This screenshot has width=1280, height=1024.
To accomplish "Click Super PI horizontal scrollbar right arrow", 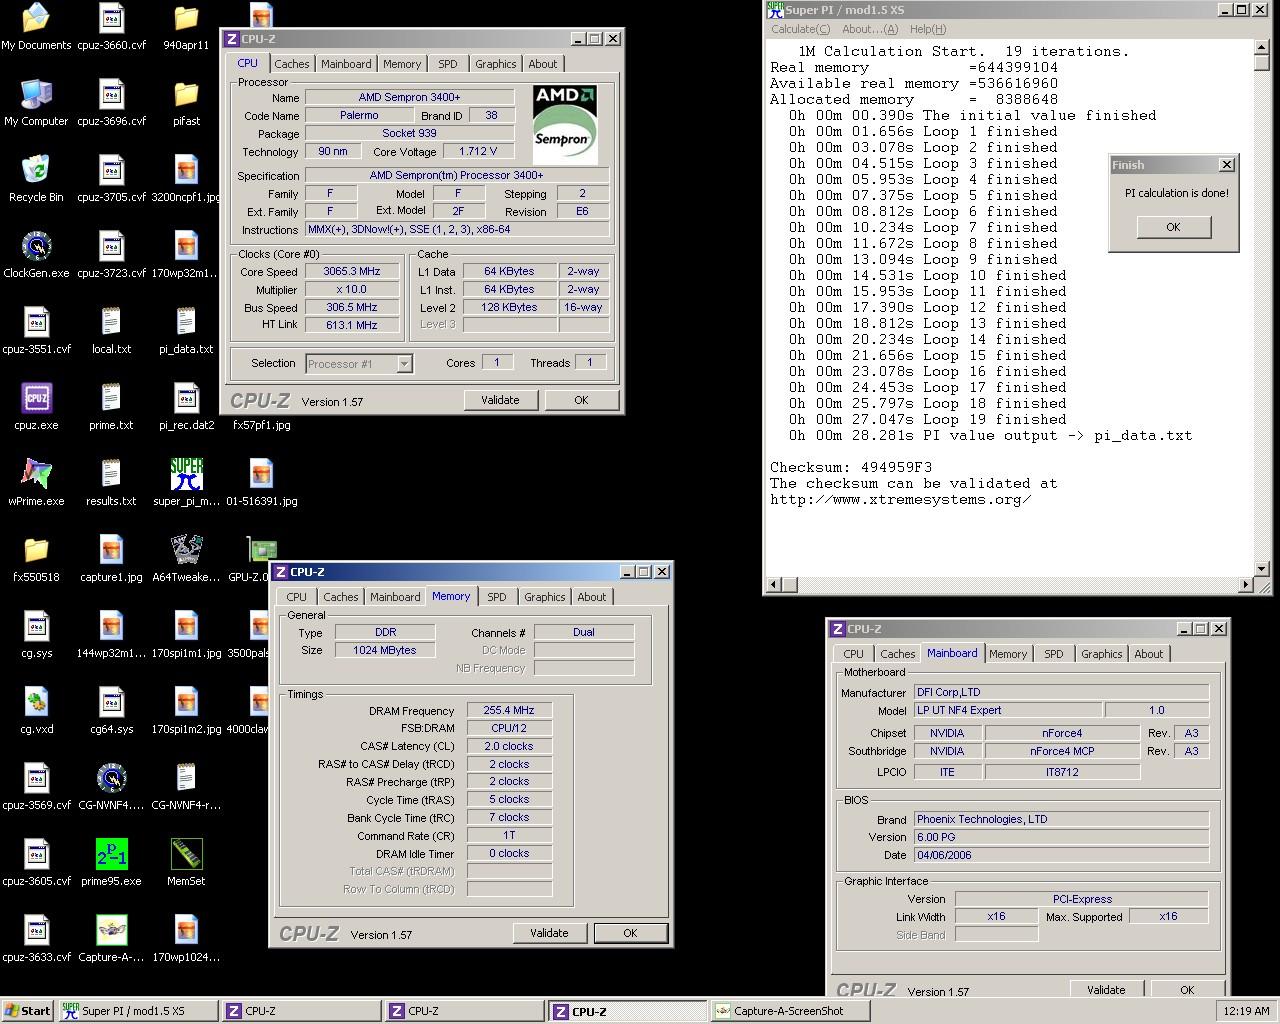I will click(x=1245, y=584).
